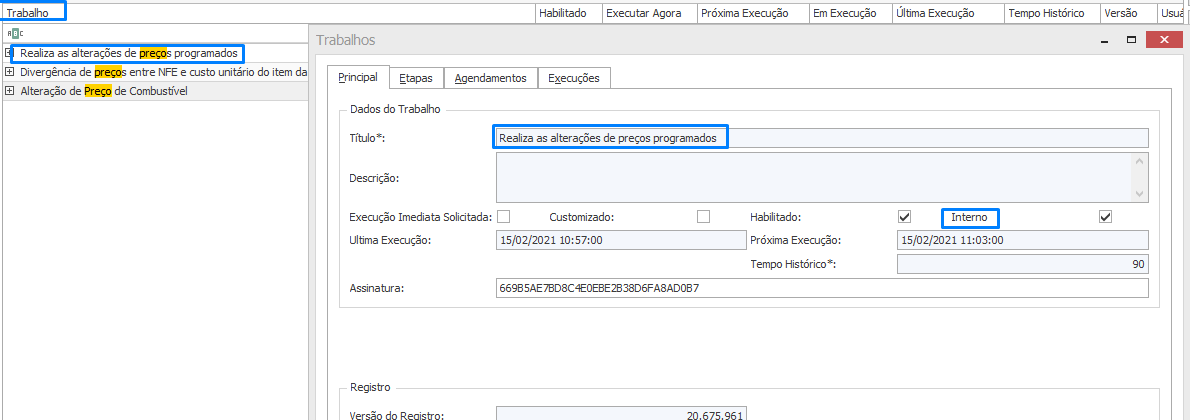Click the Assinatura hash field

(822, 288)
